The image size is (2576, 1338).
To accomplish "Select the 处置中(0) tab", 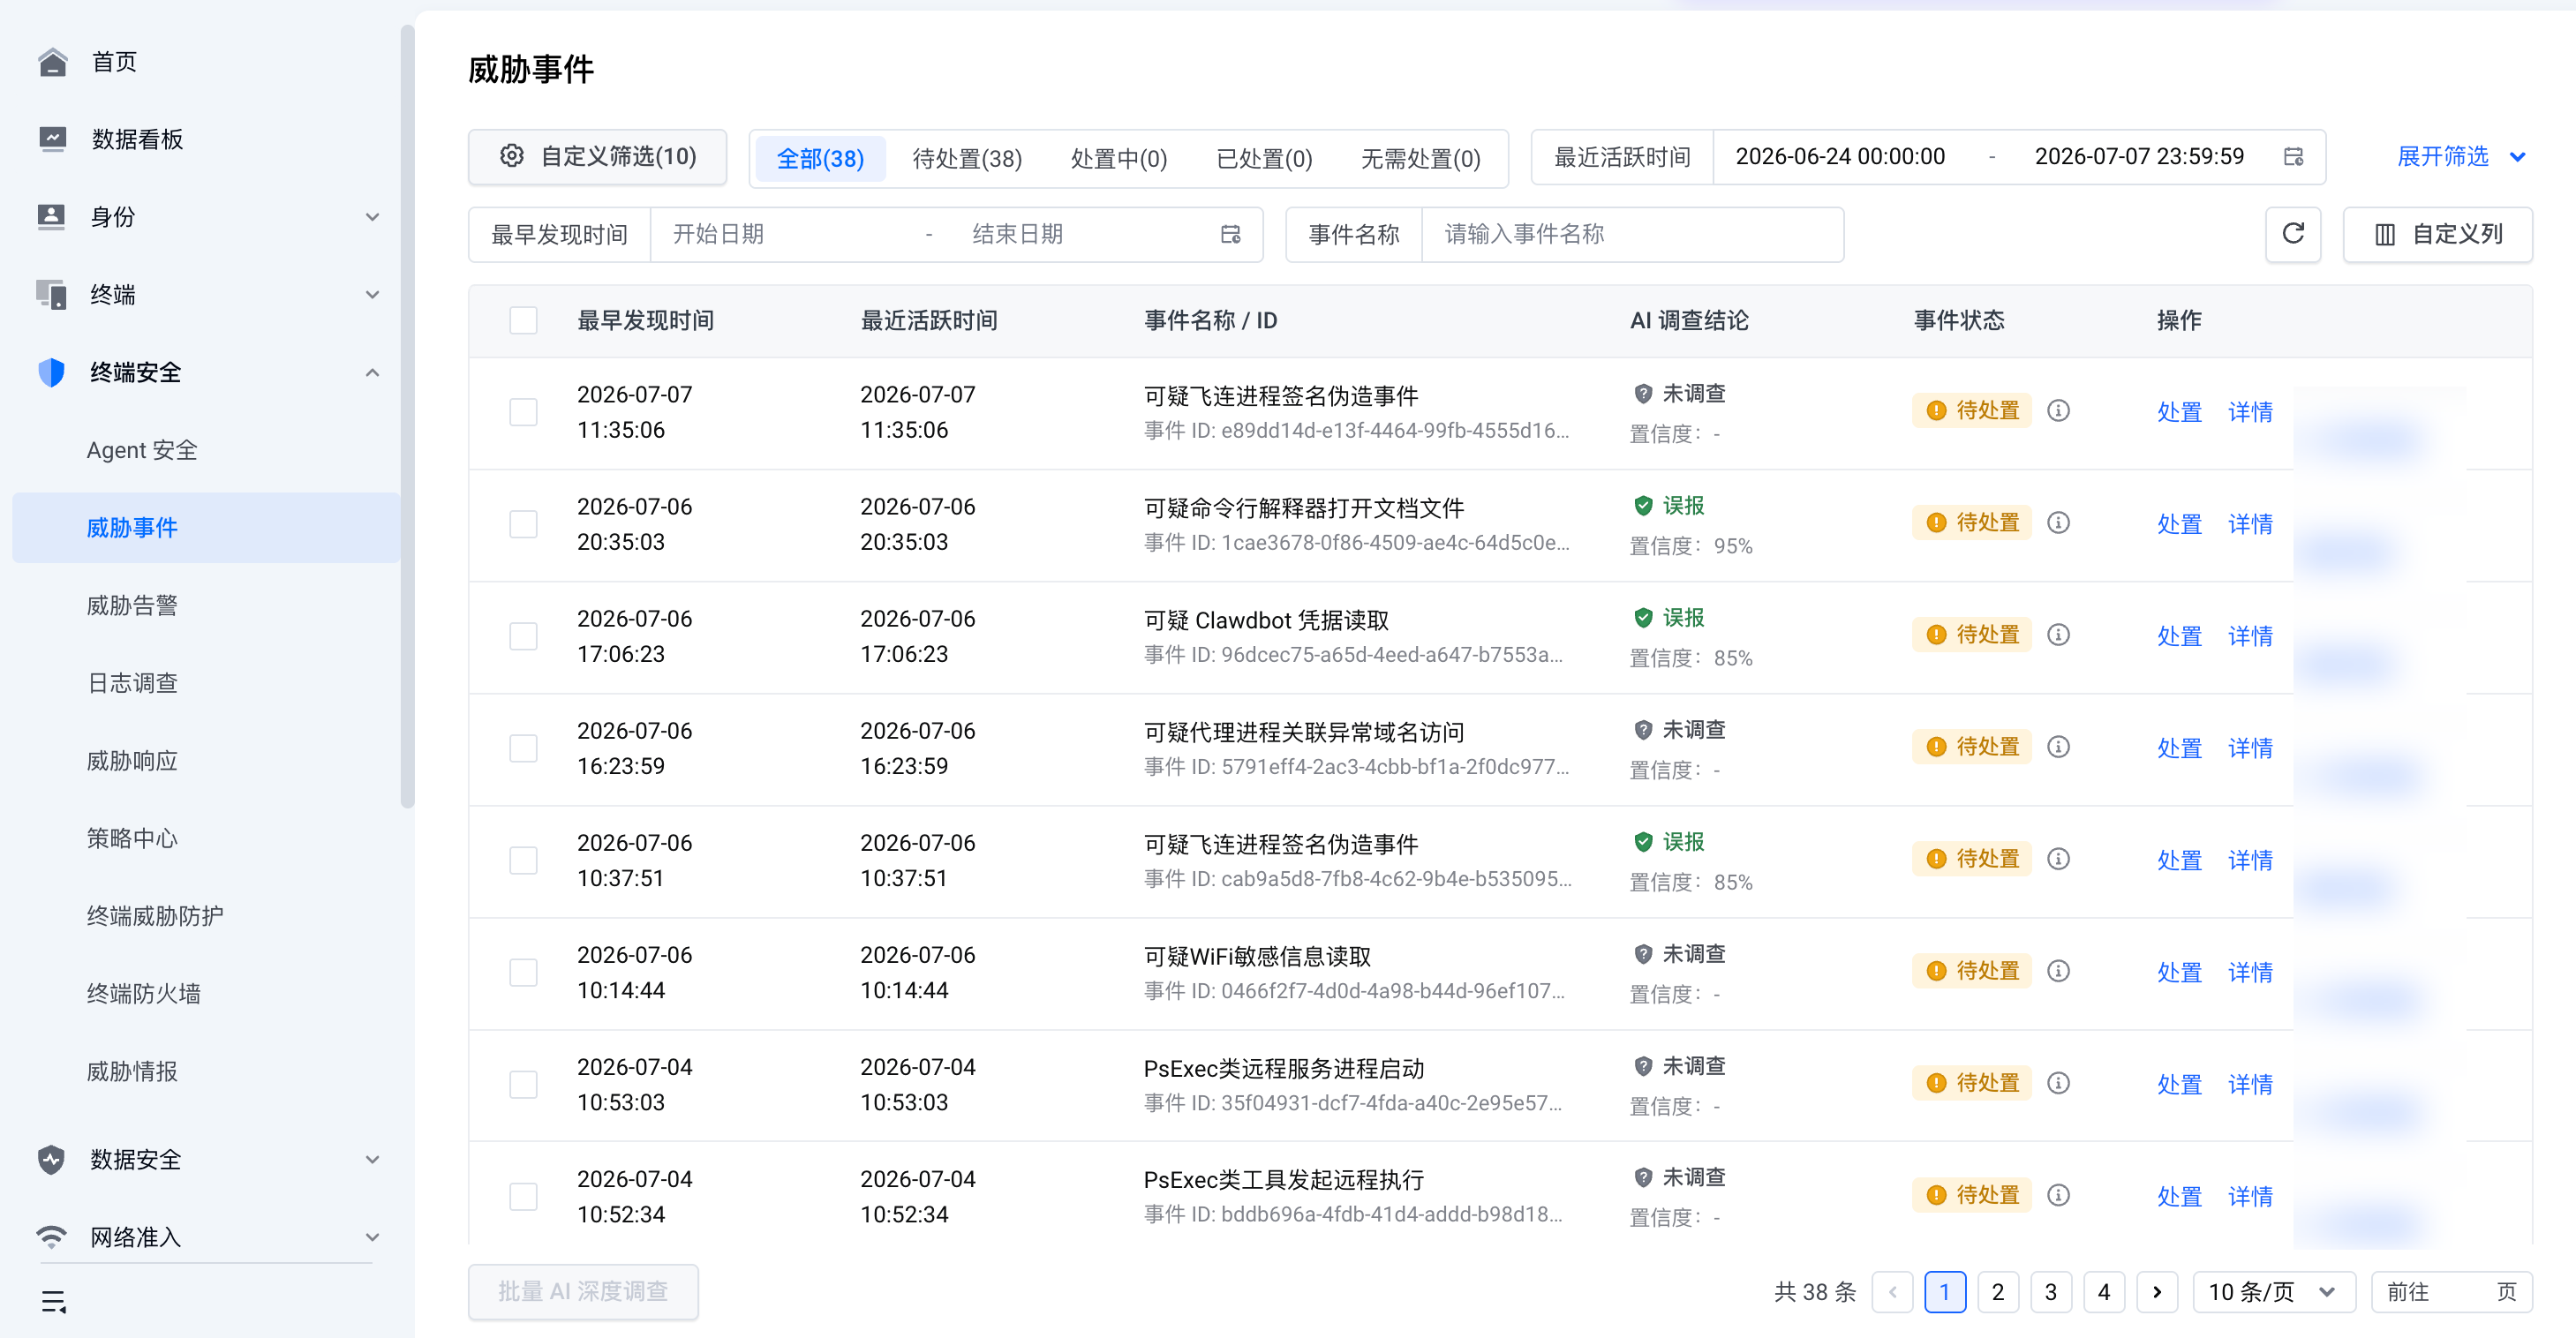I will [x=1118, y=159].
